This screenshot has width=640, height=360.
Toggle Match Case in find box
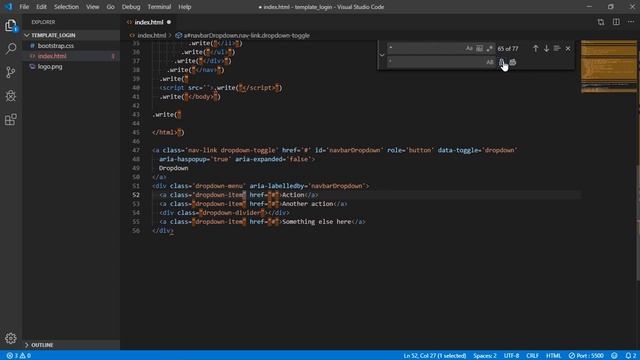tap(469, 49)
